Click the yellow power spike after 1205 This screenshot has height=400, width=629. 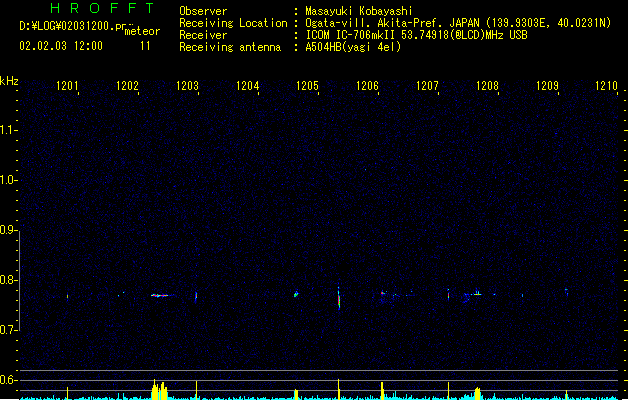point(339,389)
